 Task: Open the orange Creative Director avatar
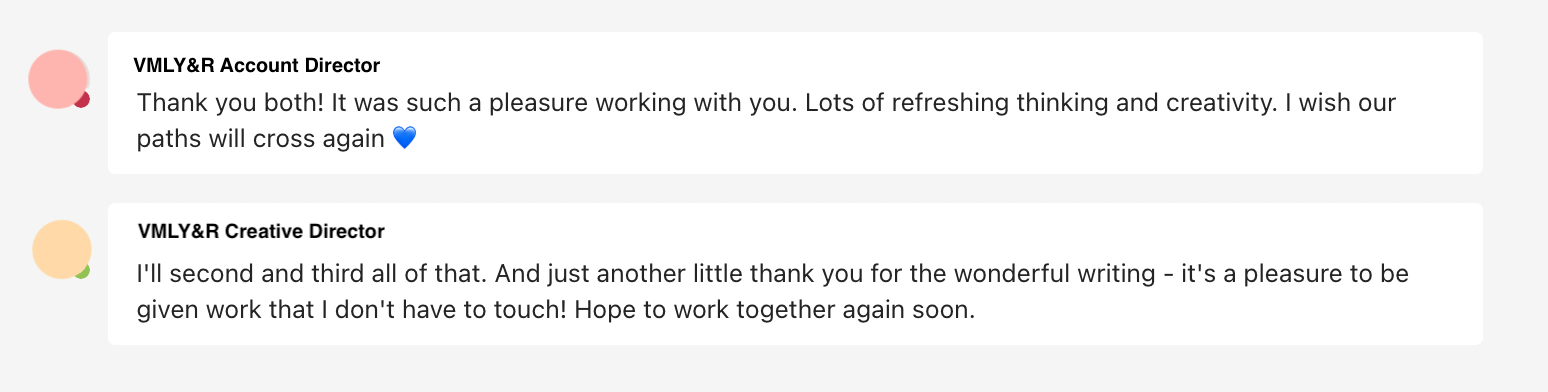coord(62,249)
